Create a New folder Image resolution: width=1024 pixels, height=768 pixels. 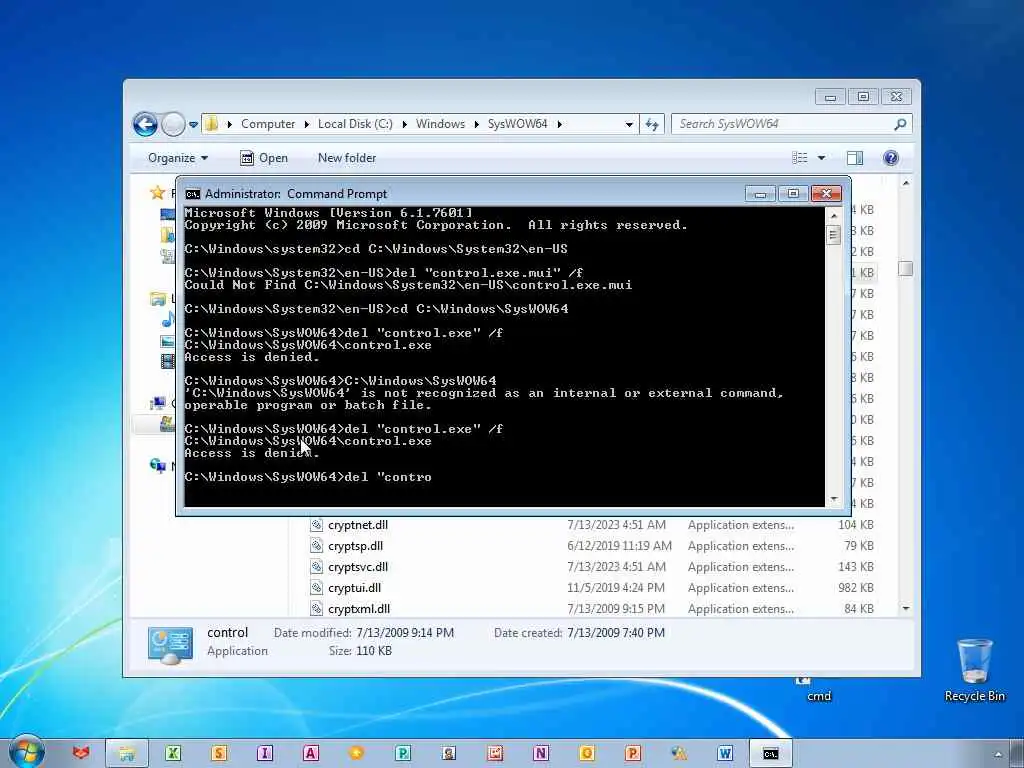click(347, 158)
